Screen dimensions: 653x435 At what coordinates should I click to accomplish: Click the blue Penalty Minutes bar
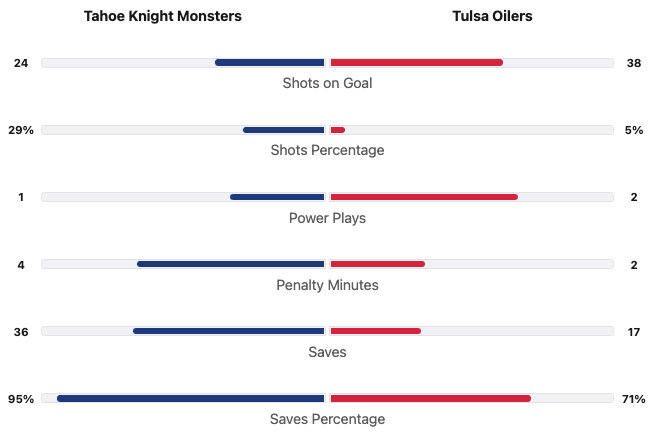(231, 264)
